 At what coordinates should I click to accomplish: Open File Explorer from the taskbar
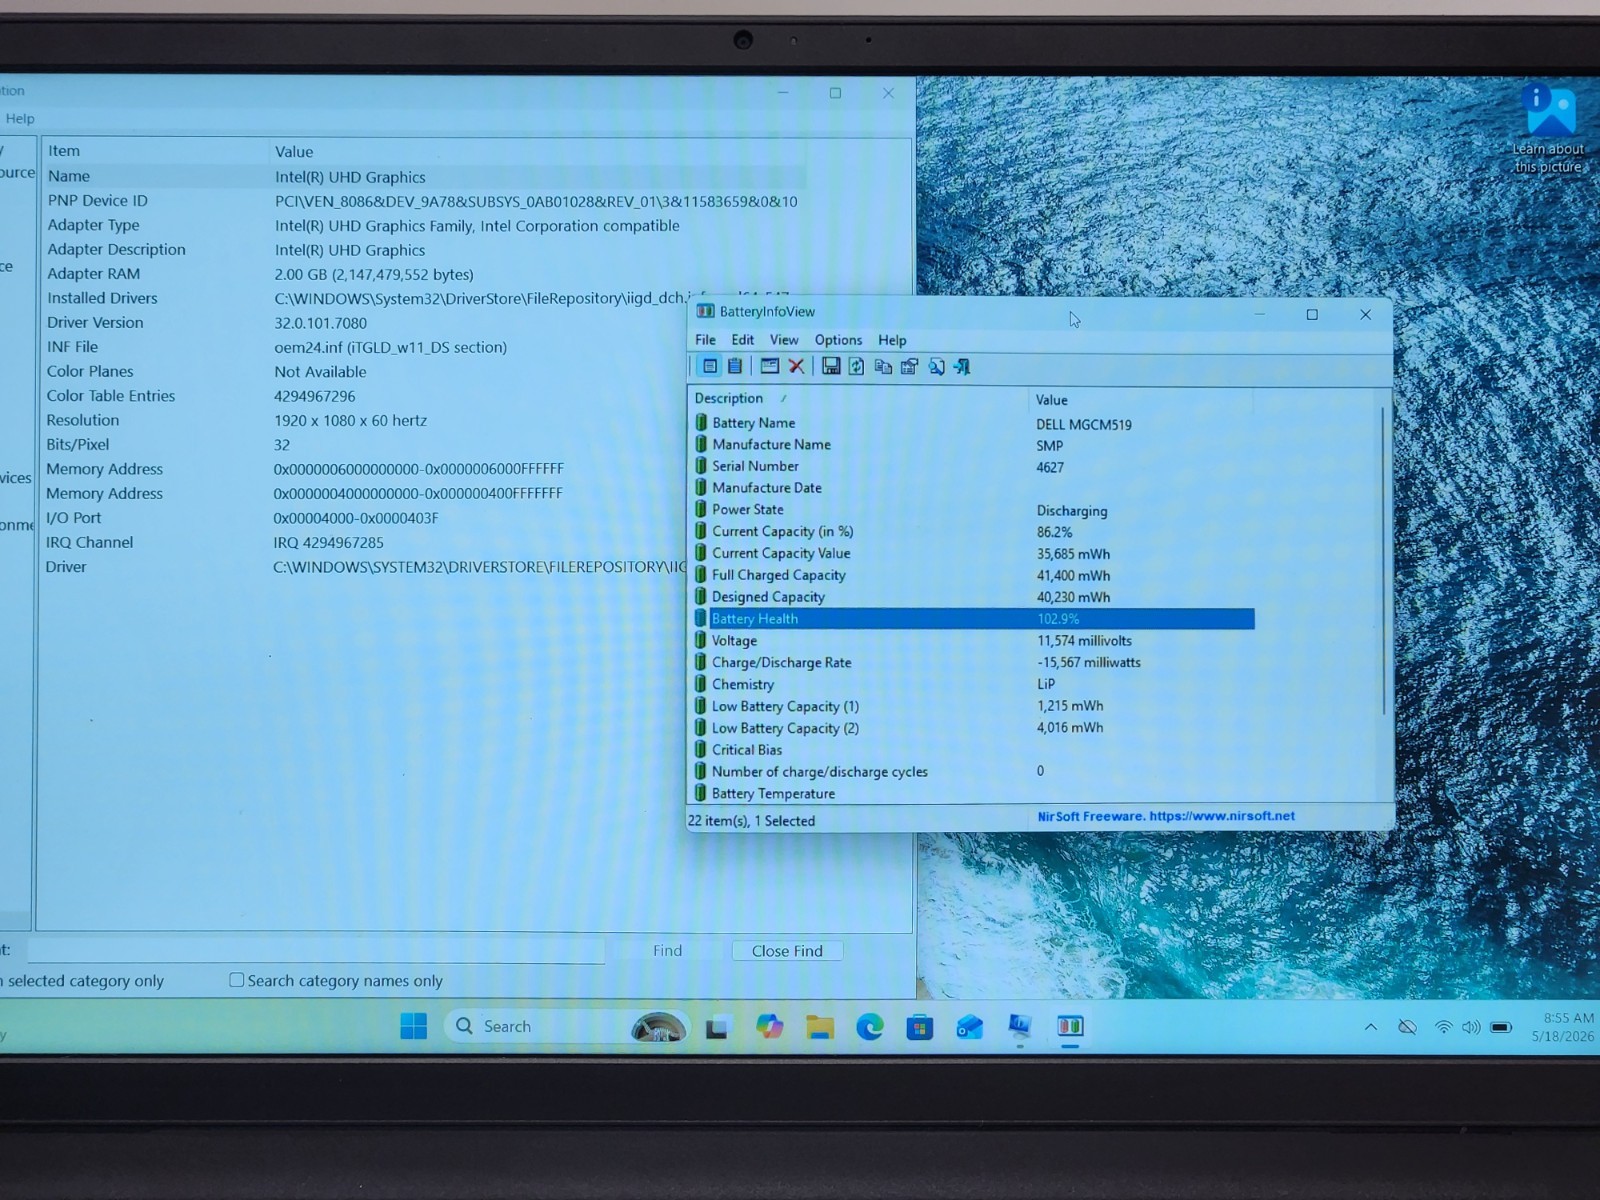[820, 1027]
